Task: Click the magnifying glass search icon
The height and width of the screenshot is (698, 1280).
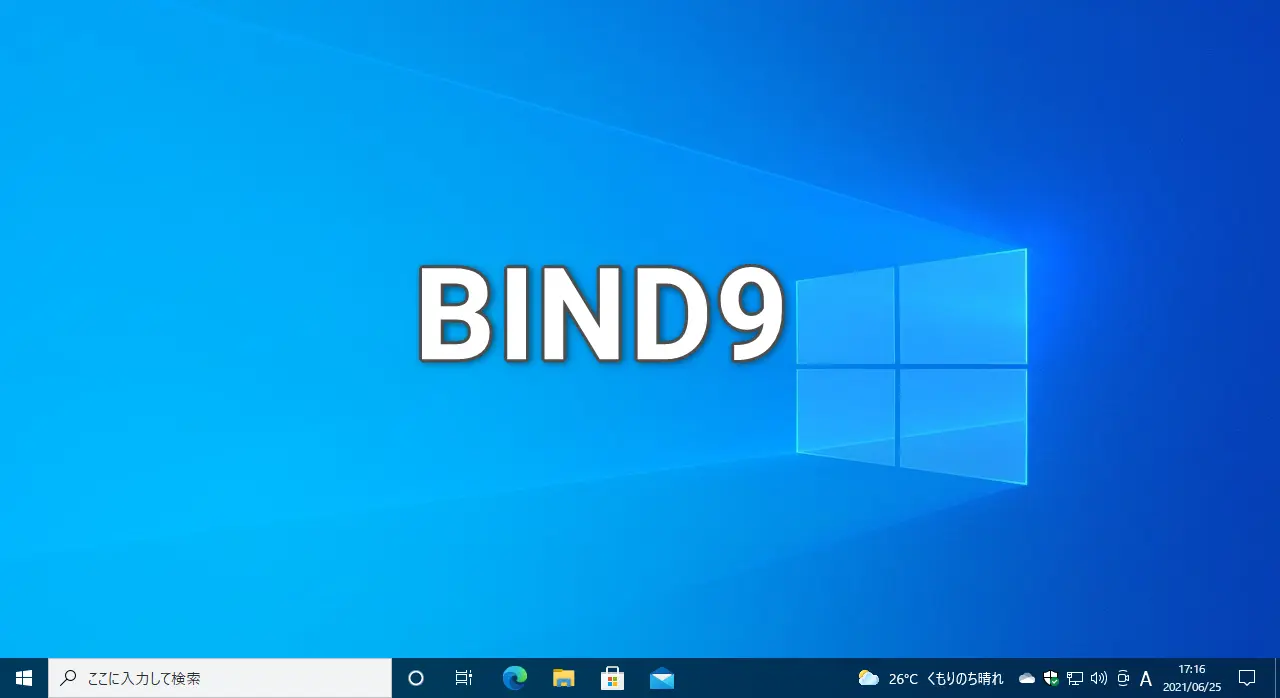Action: tap(66, 678)
